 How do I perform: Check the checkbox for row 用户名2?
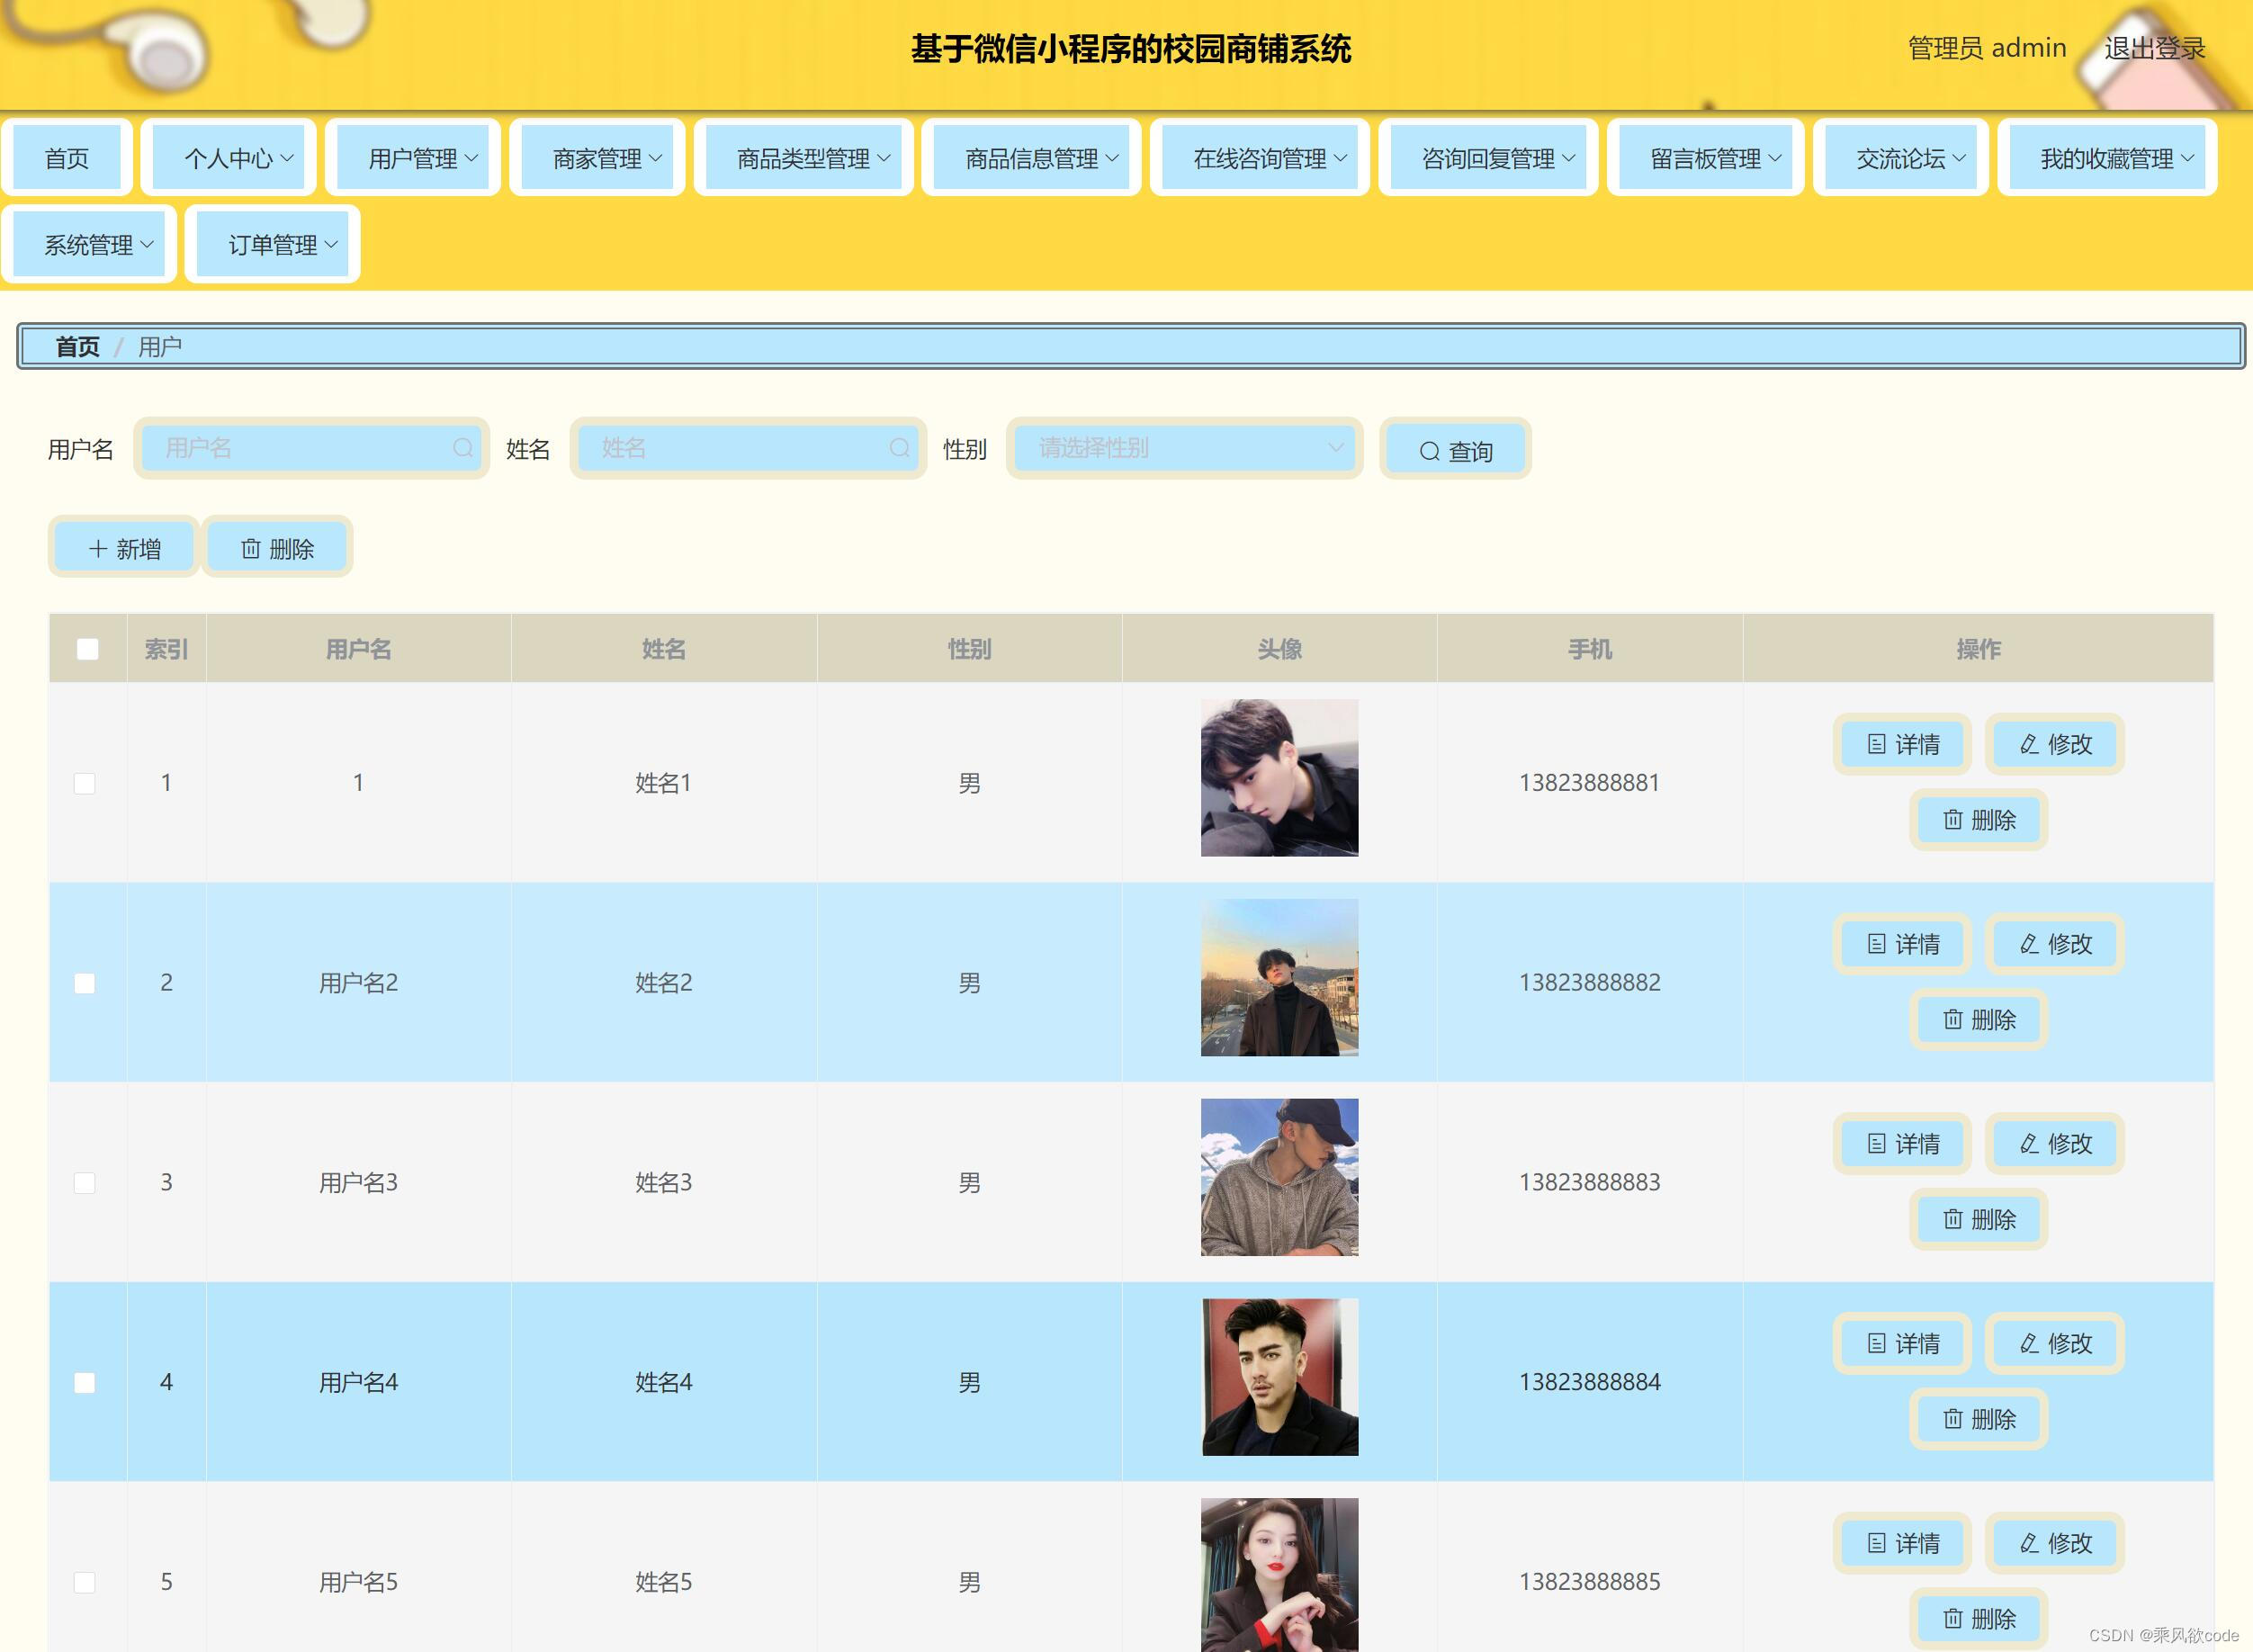click(x=85, y=983)
